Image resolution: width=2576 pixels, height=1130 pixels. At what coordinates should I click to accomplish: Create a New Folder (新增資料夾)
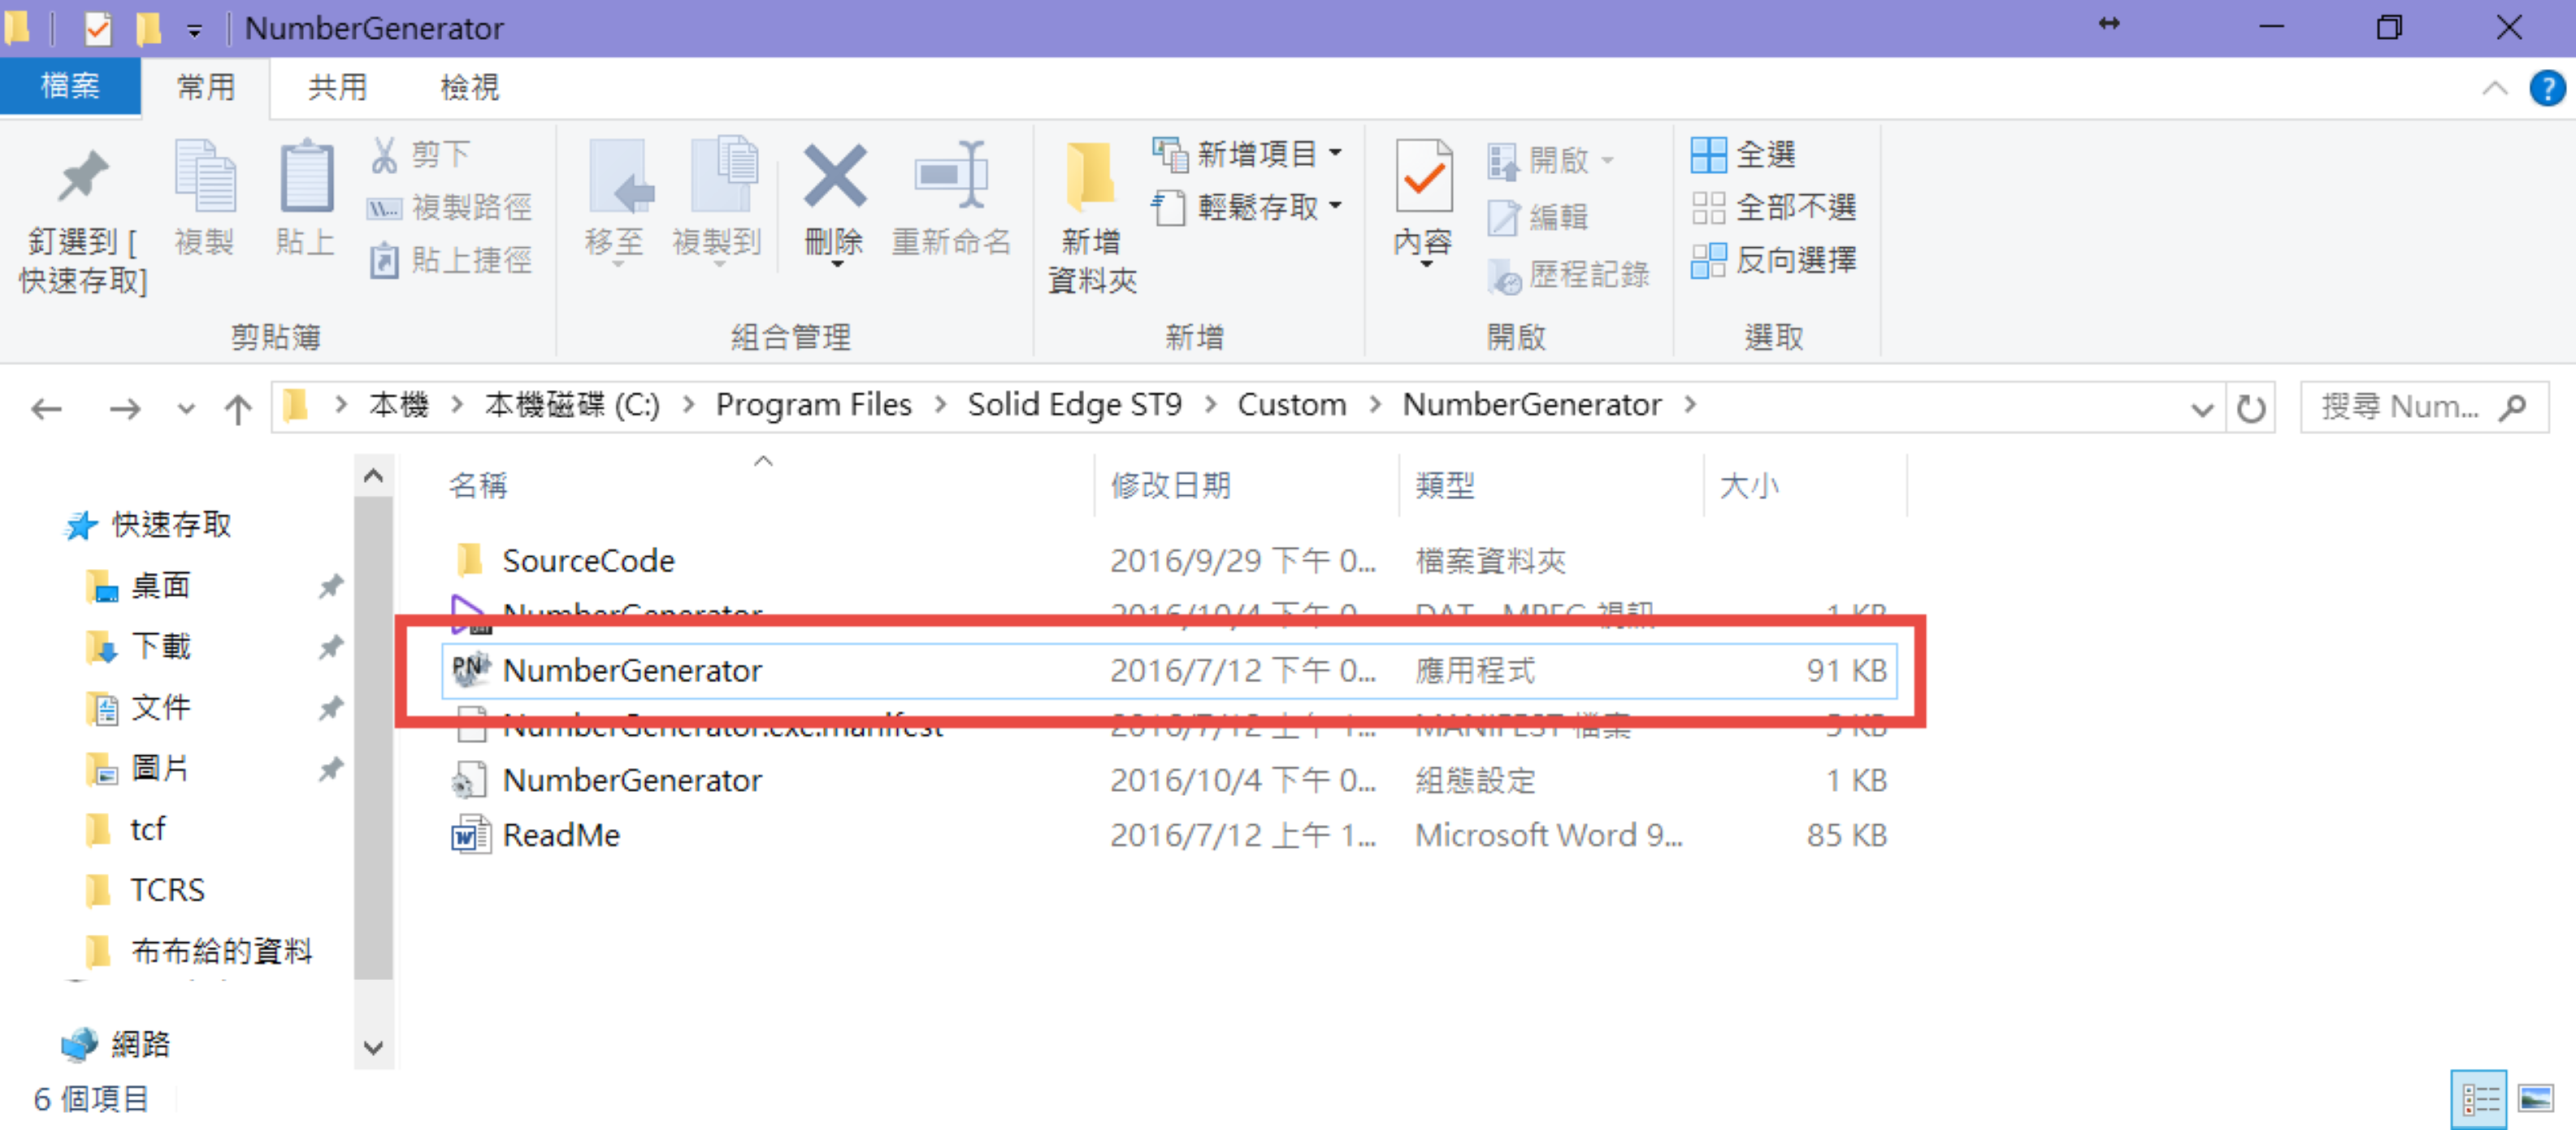1091,216
